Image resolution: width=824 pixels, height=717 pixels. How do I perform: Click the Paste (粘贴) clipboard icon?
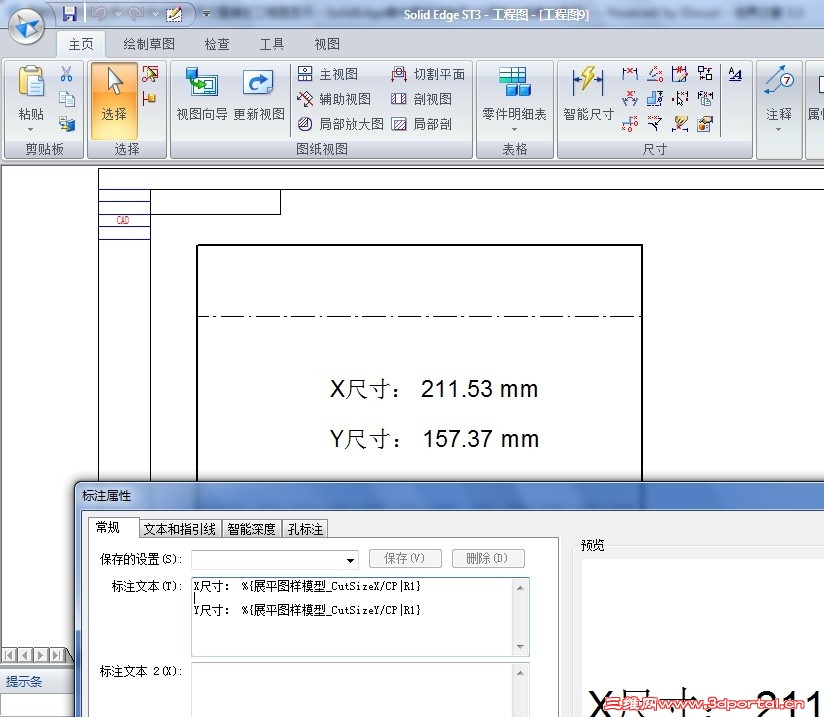[30, 83]
